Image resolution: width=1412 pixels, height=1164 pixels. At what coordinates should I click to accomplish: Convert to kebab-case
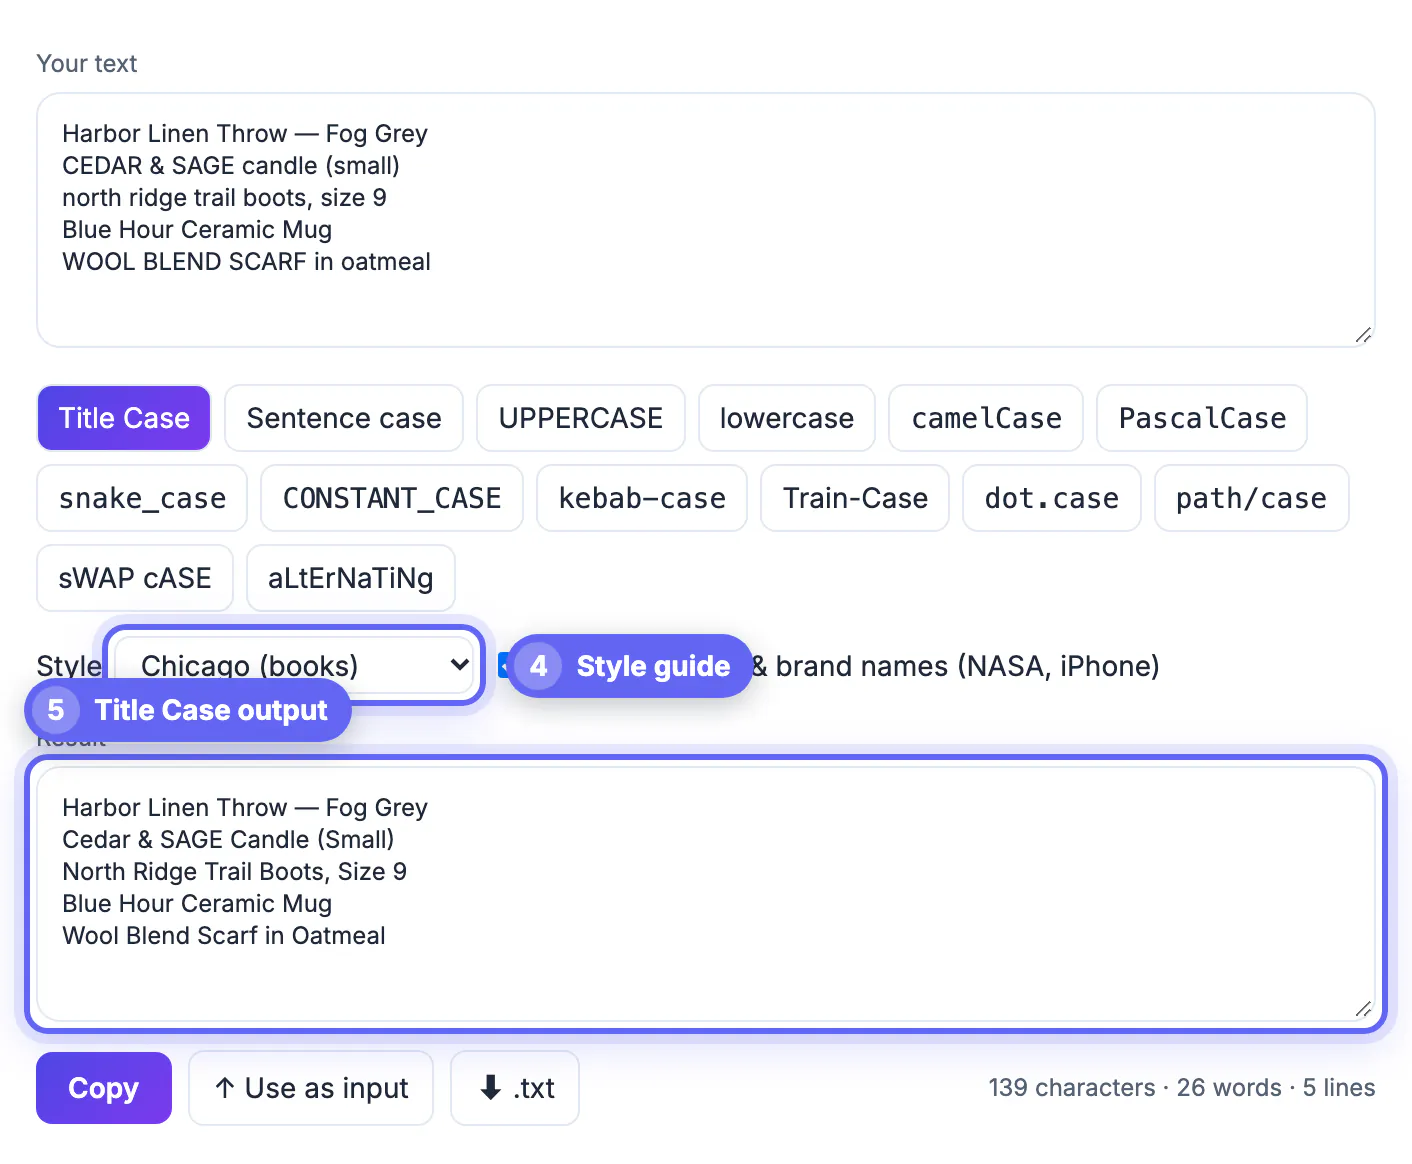click(x=642, y=498)
